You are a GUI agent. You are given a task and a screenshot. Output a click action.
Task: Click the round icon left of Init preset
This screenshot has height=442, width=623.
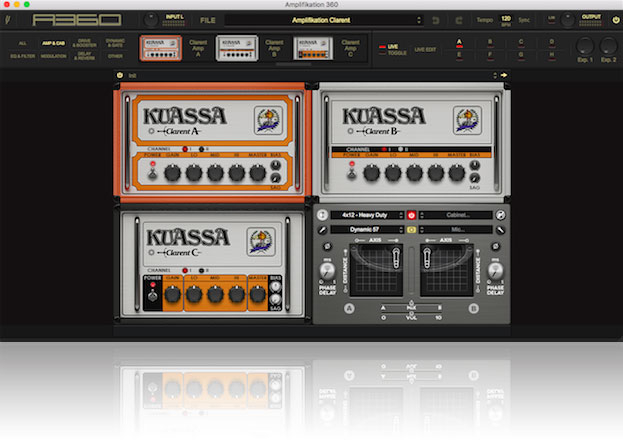(x=120, y=75)
